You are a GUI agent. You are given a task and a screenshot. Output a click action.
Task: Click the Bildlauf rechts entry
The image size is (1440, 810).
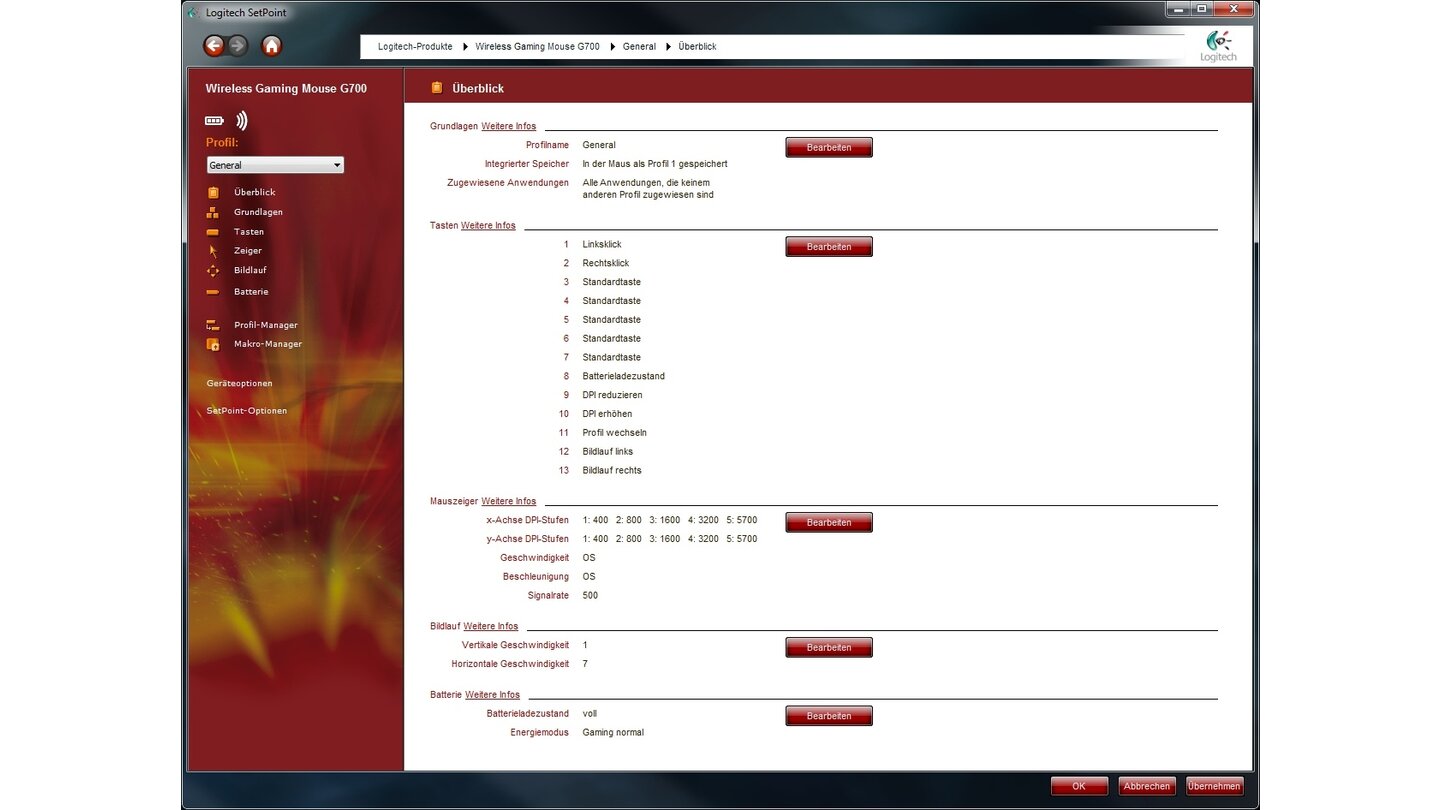[x=612, y=470]
